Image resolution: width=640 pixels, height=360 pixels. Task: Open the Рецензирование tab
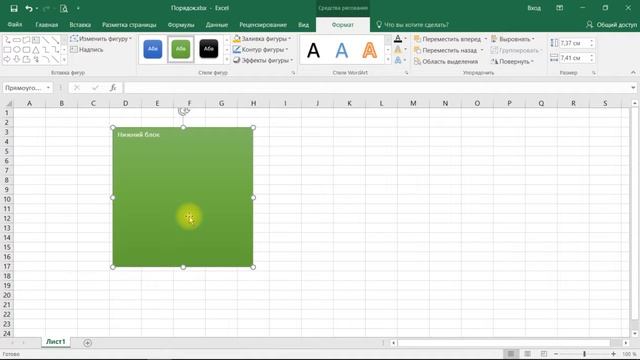coord(263,24)
